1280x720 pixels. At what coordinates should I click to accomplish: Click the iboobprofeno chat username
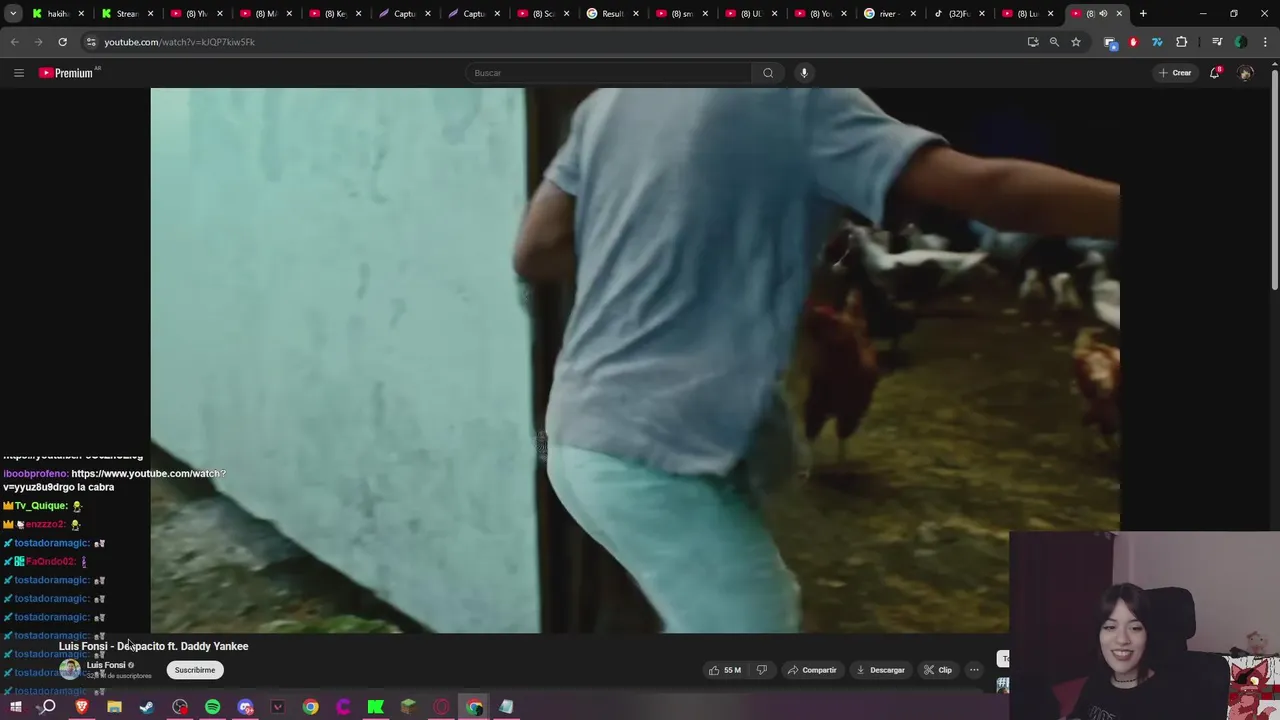[35, 474]
